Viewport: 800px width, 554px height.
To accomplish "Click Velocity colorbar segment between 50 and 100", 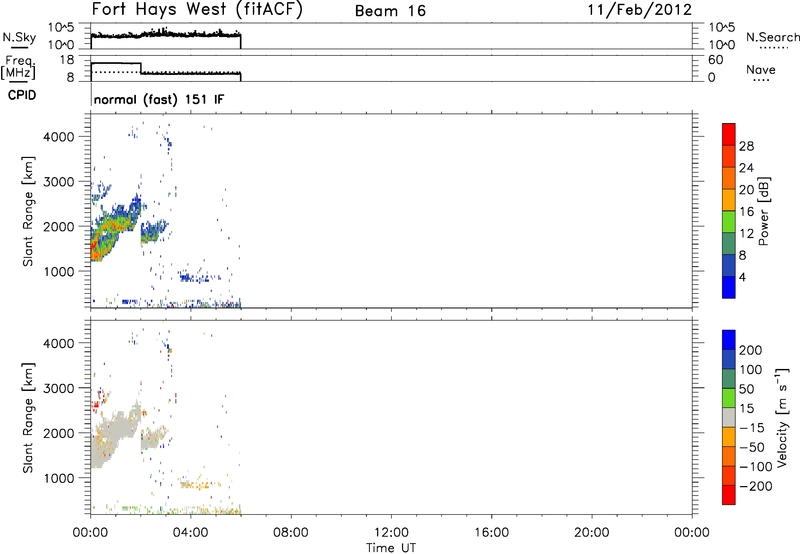I will [x=729, y=379].
